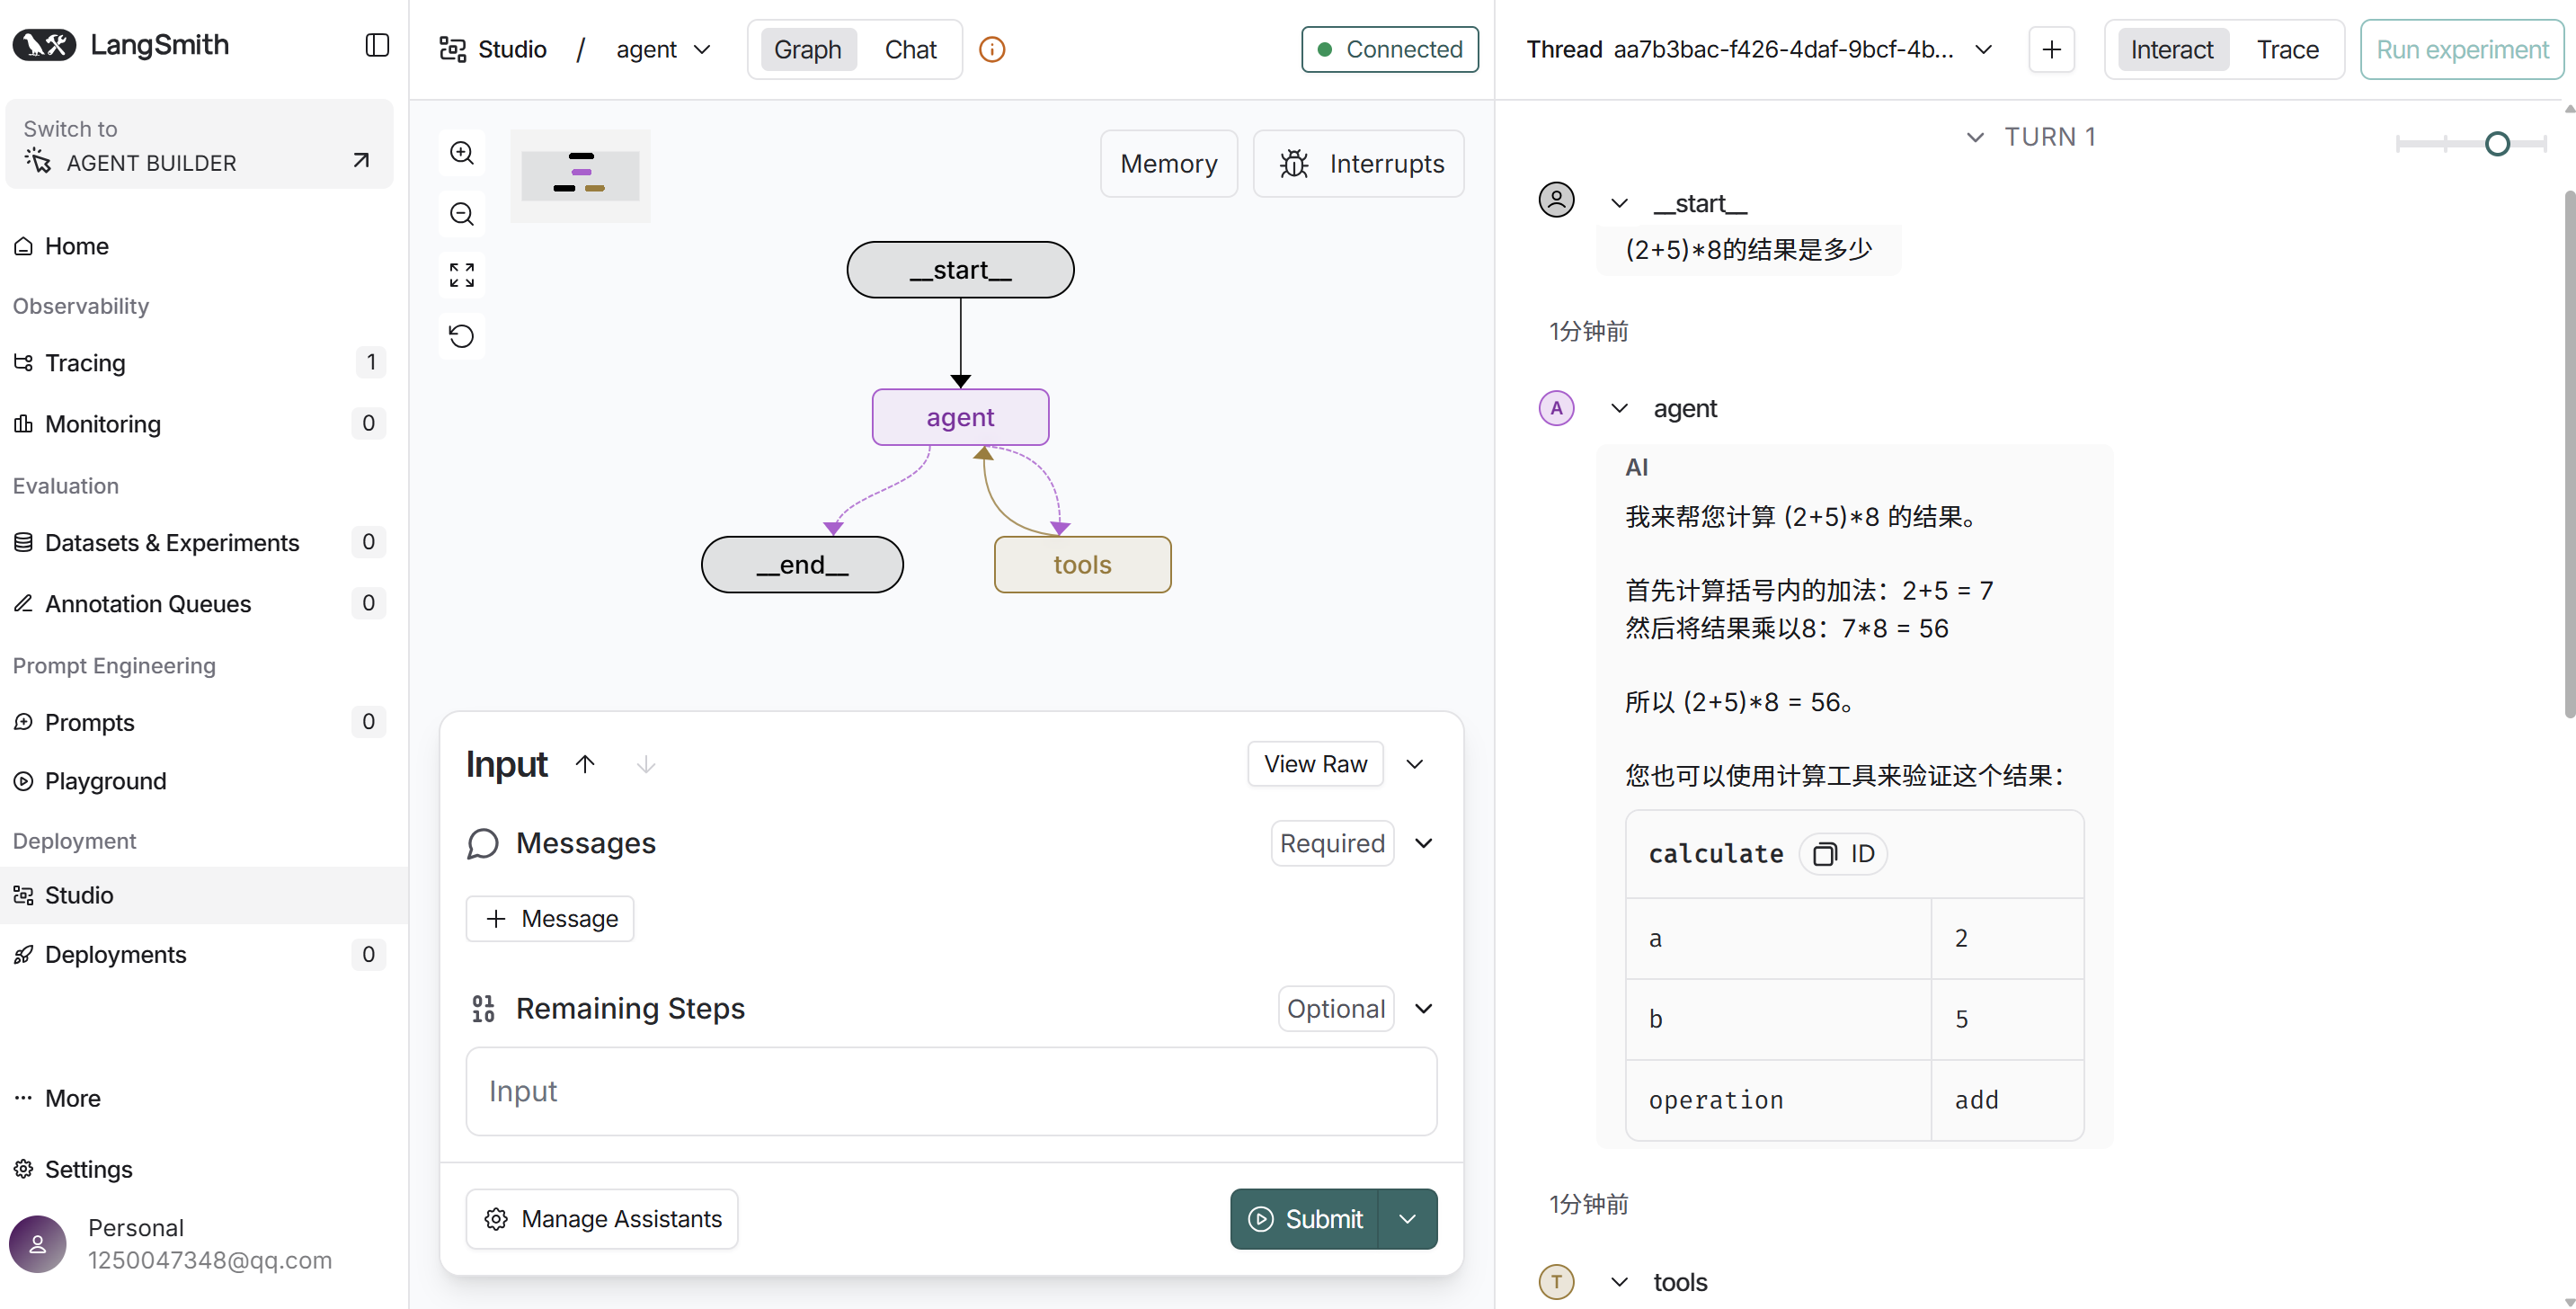Switch to Chat view mode
This screenshot has width=2576, height=1309.
pos(910,49)
